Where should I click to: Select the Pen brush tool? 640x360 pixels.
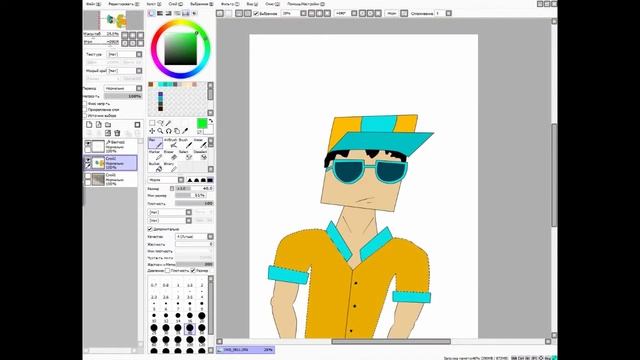pyautogui.click(x=155, y=143)
